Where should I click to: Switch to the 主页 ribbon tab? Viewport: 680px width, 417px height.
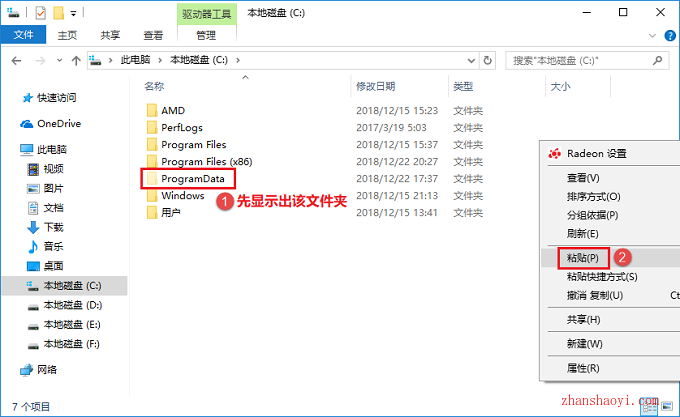(67, 35)
